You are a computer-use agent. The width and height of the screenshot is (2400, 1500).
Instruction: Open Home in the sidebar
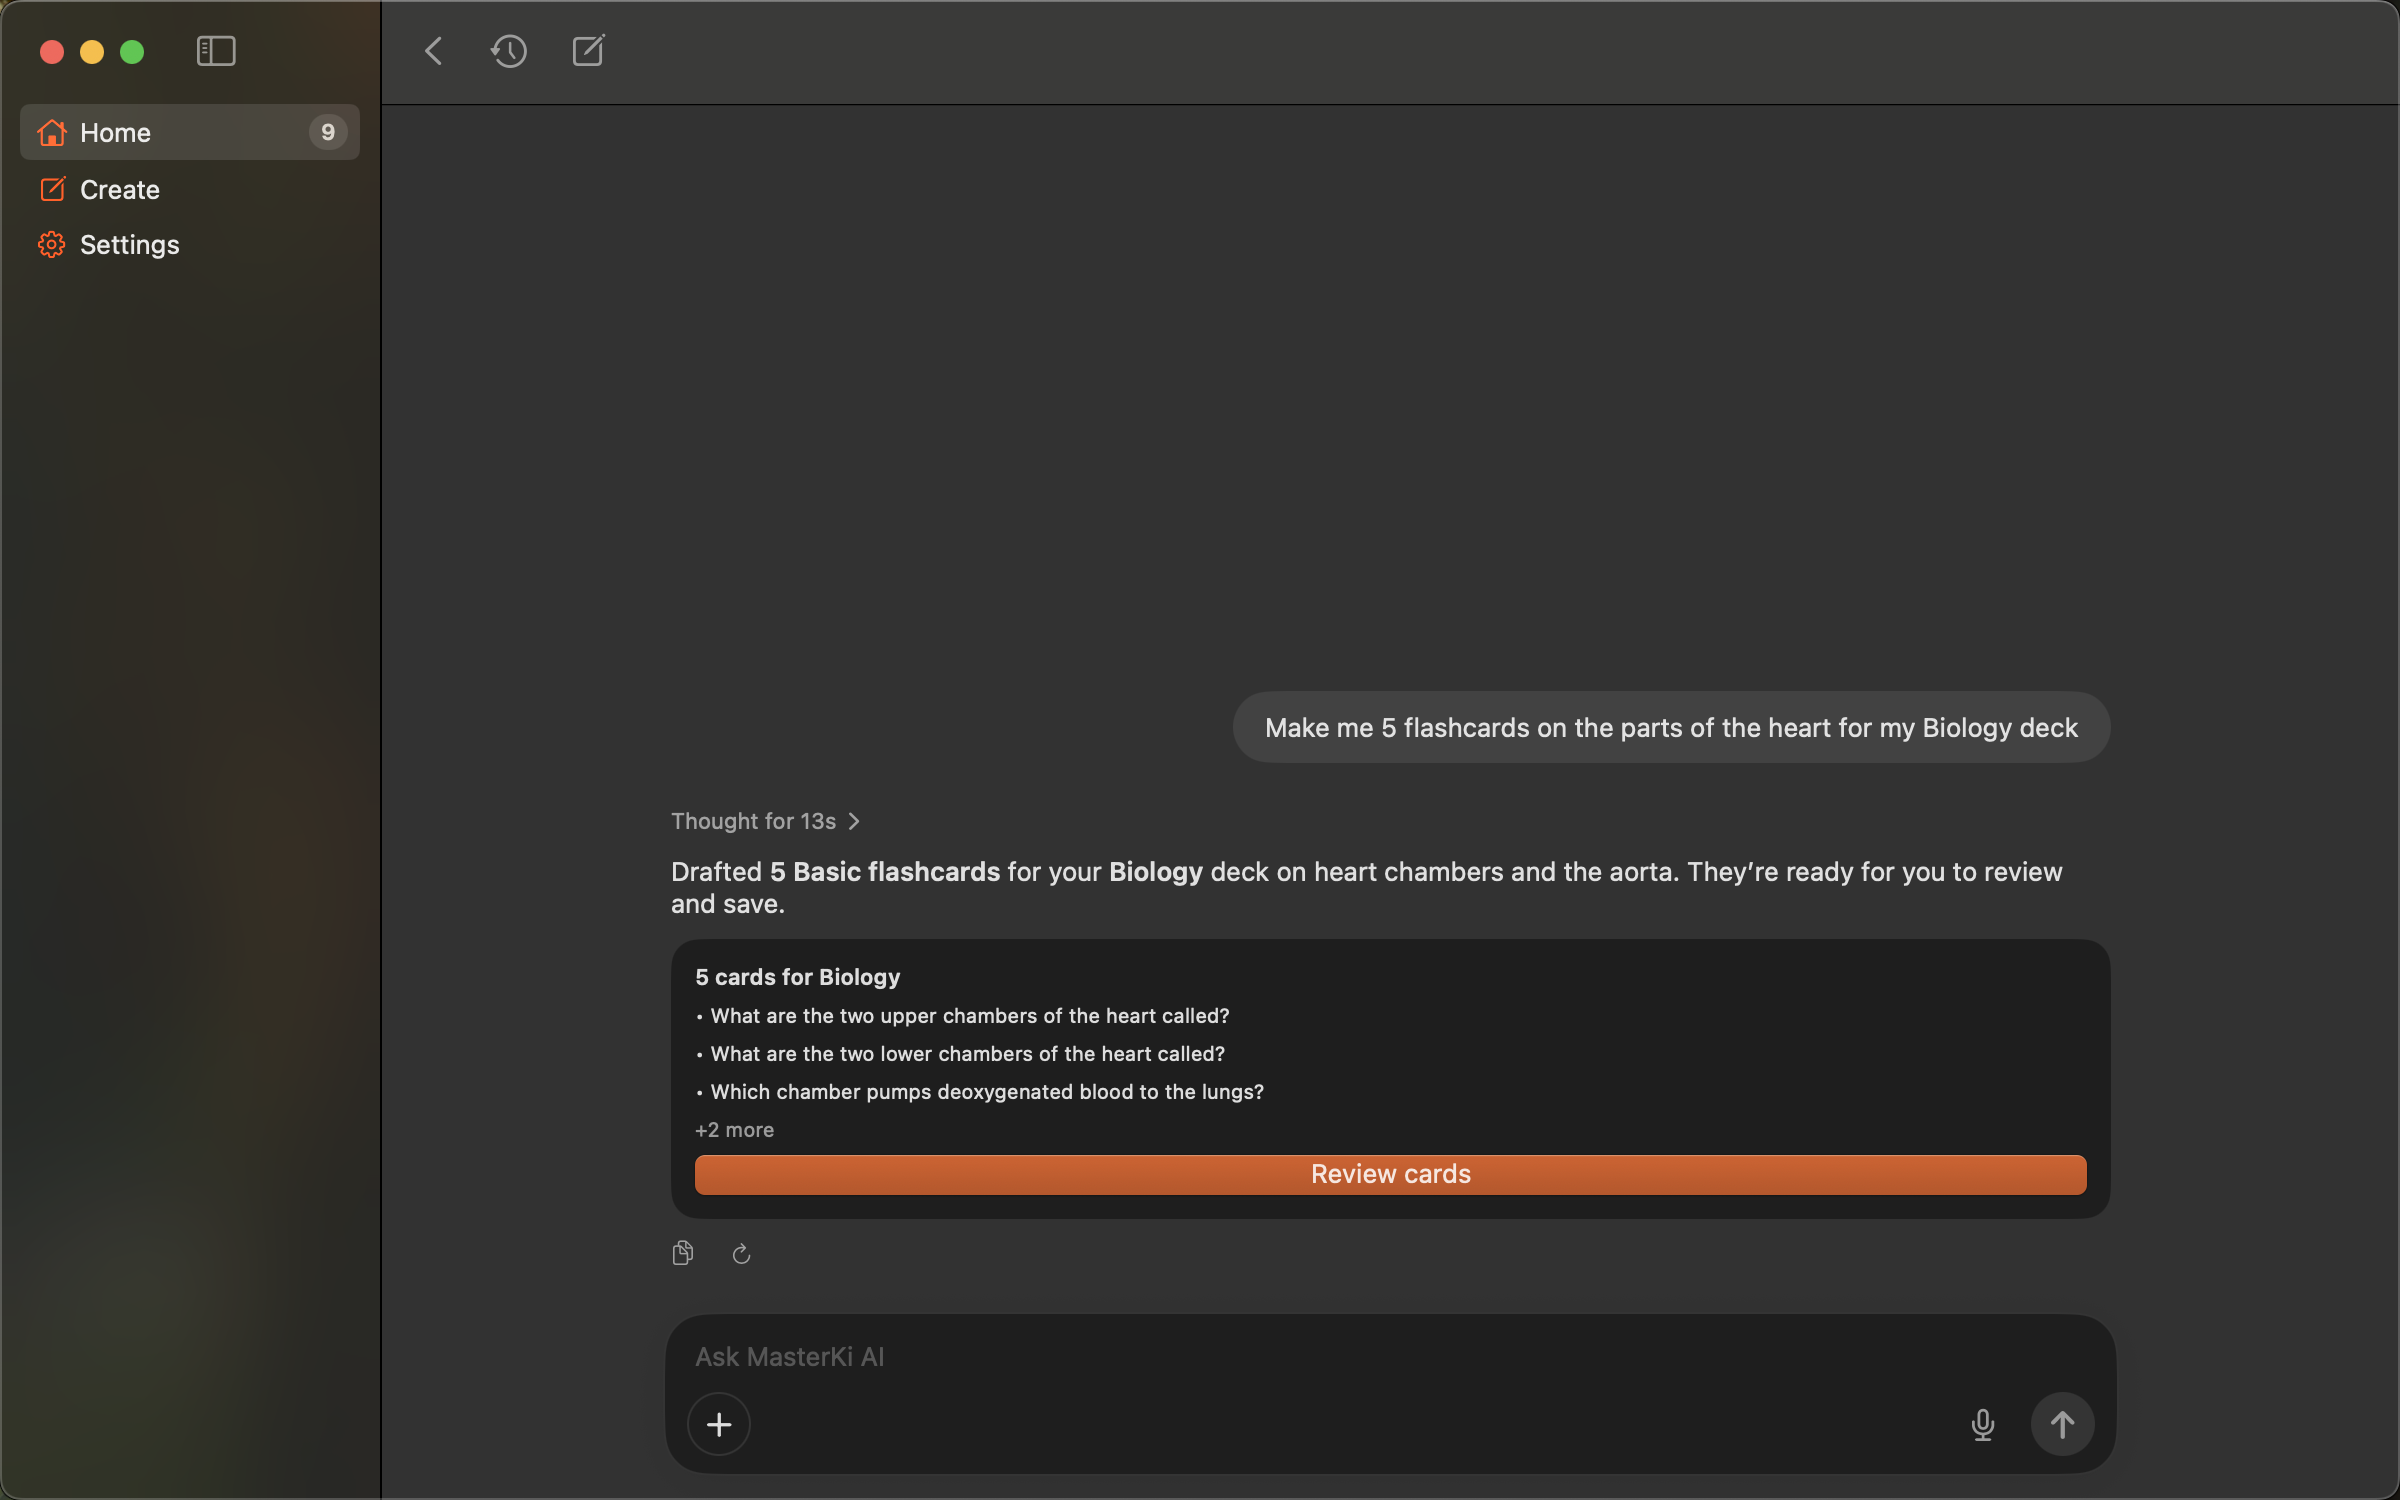pos(190,132)
